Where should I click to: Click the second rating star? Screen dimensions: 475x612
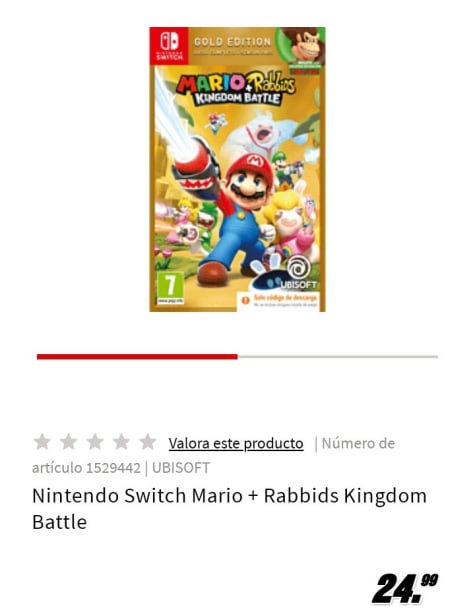[x=69, y=442]
